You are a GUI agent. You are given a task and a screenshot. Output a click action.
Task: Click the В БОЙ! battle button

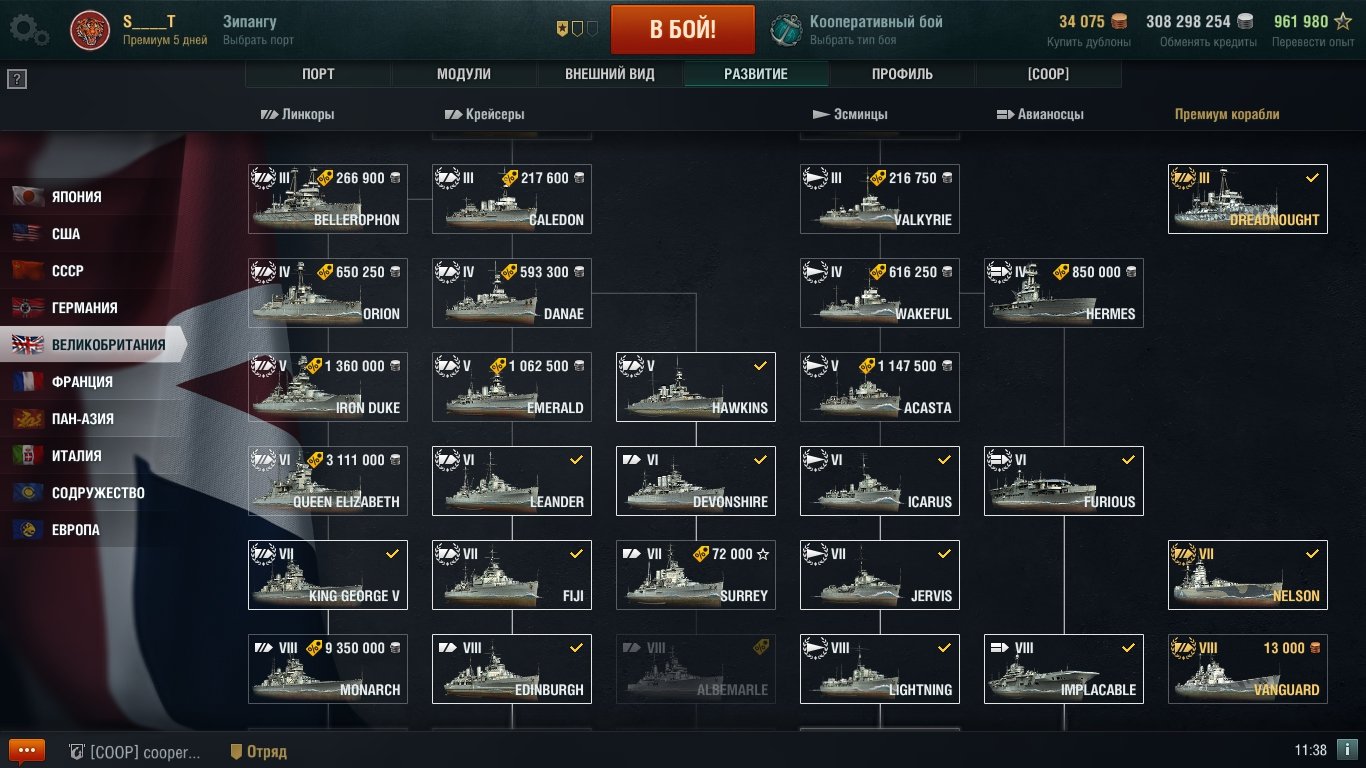[x=683, y=29]
